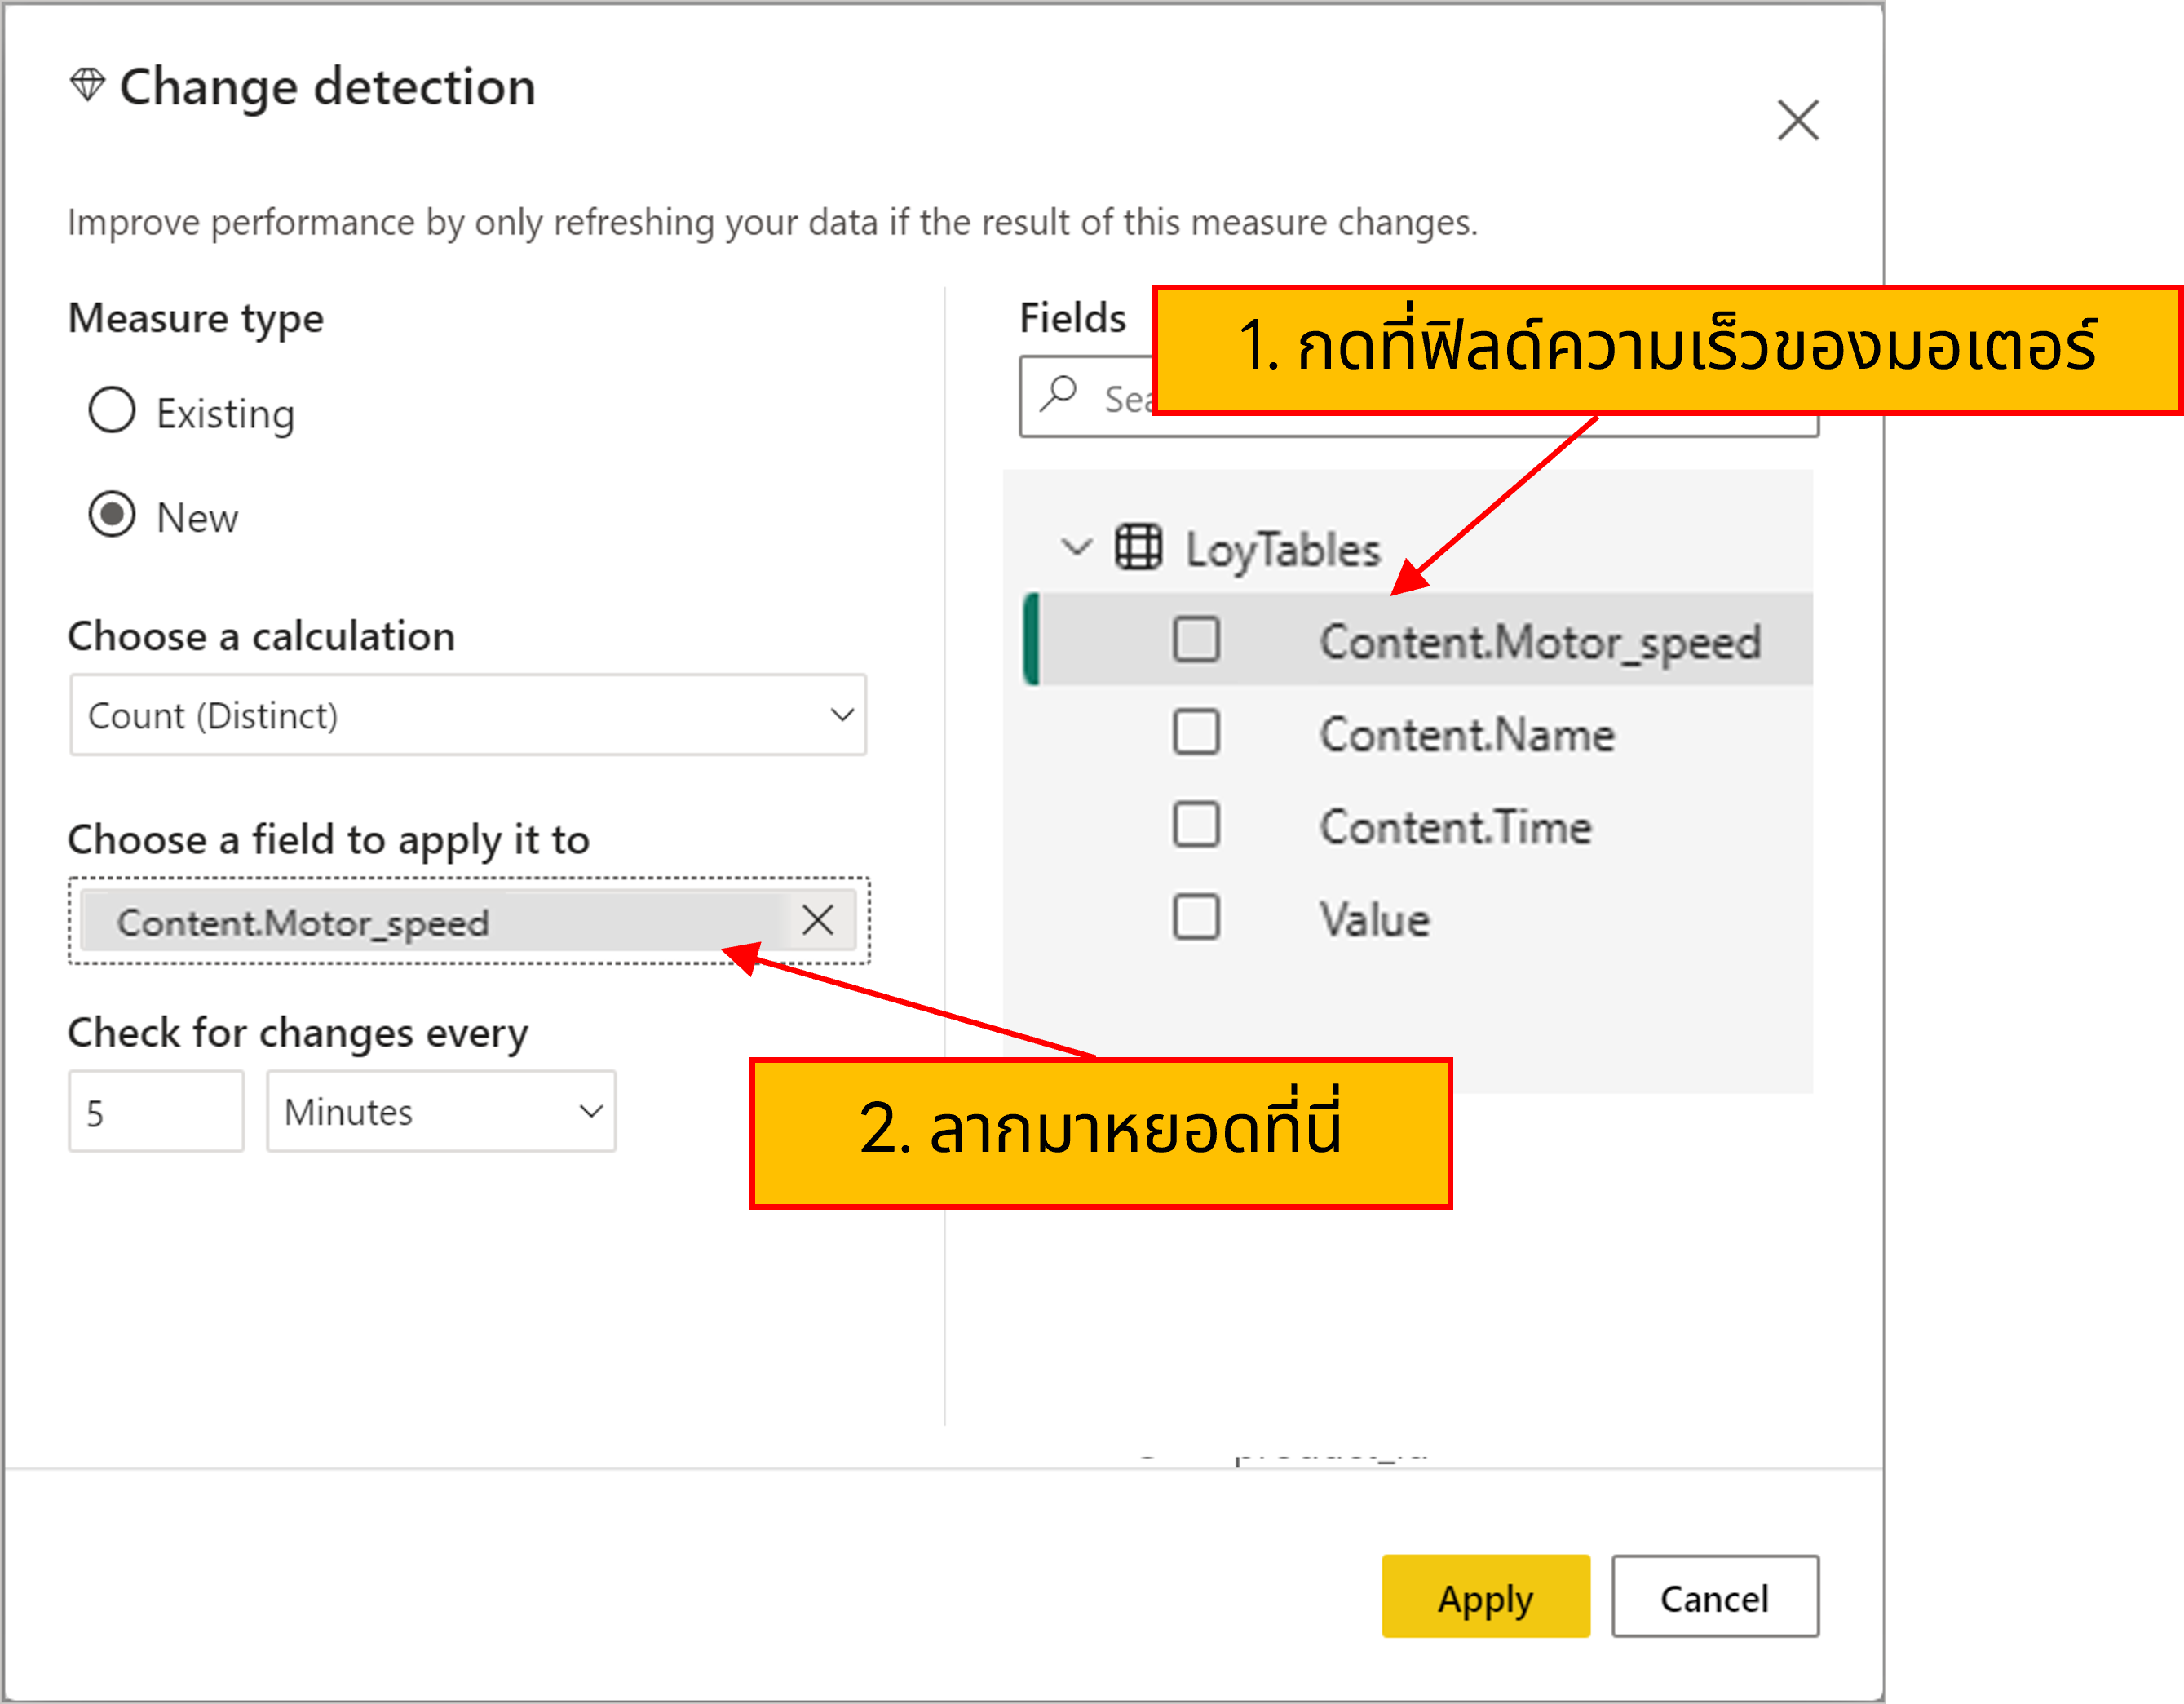Open the Minutes interval unit dropdown

[x=441, y=1111]
